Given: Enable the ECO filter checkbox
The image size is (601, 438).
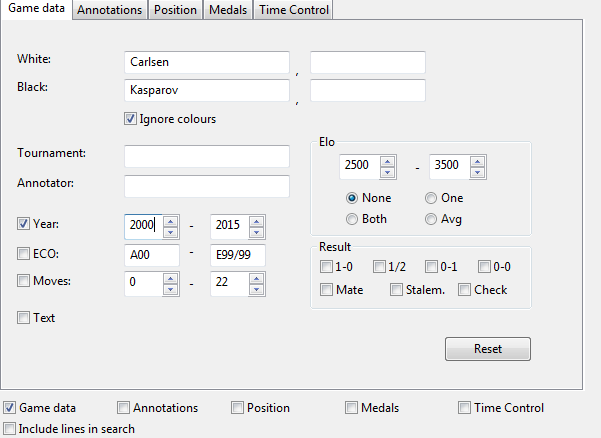Looking at the screenshot, I should tap(24, 254).
